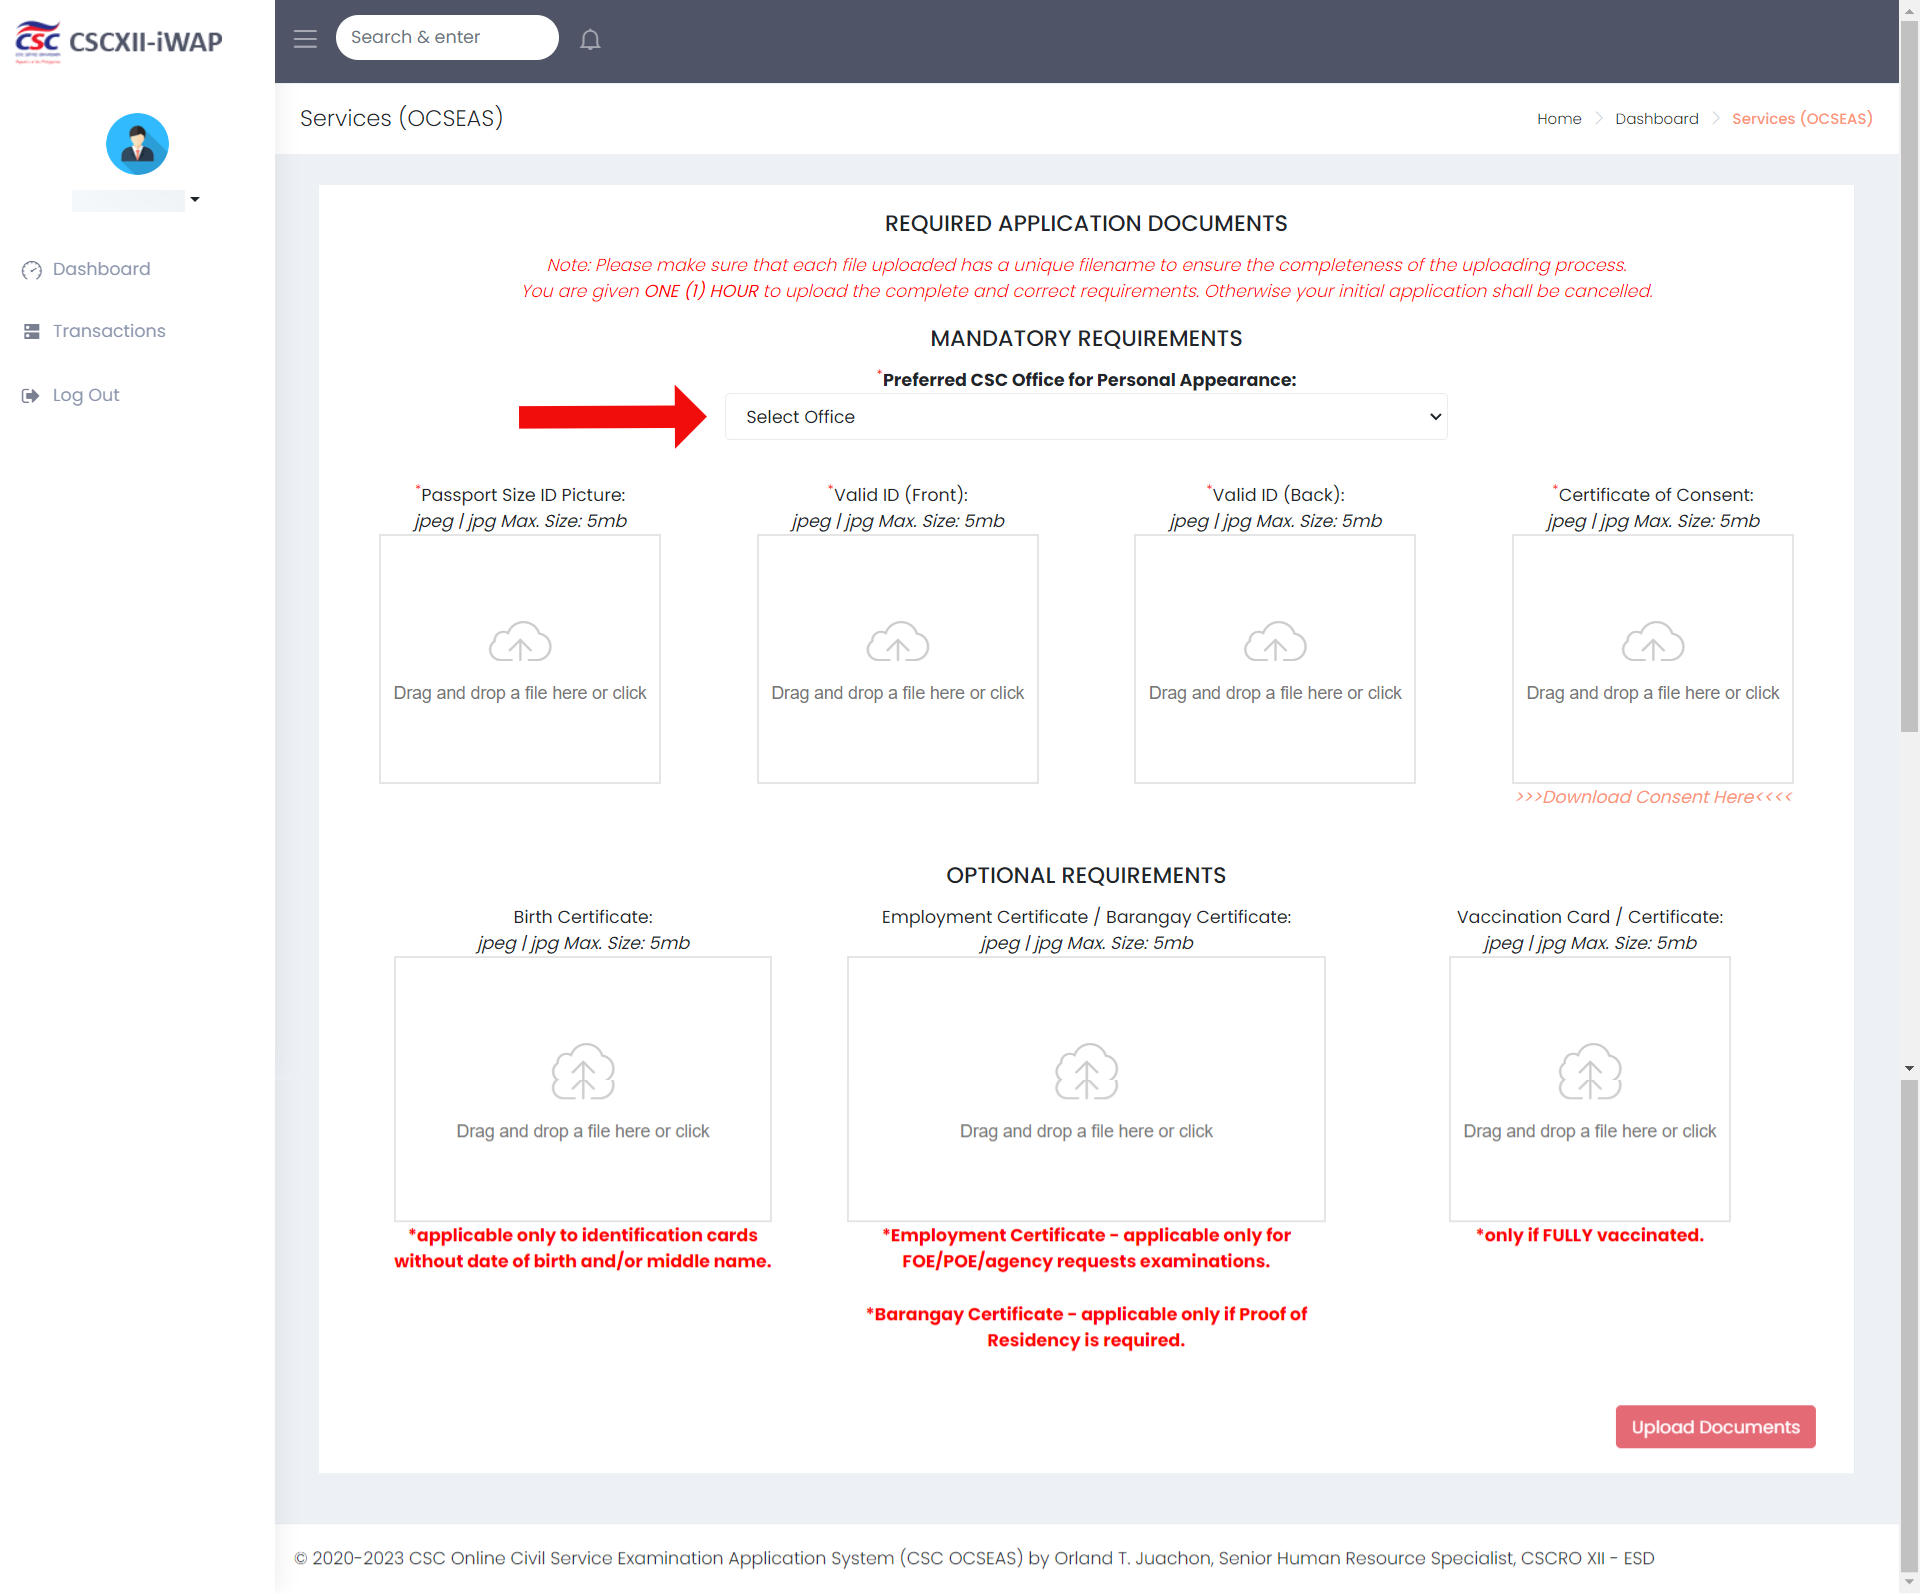Click the Services (OCSEAS) page title
Image resolution: width=1920 pixels, height=1594 pixels.
coord(401,118)
